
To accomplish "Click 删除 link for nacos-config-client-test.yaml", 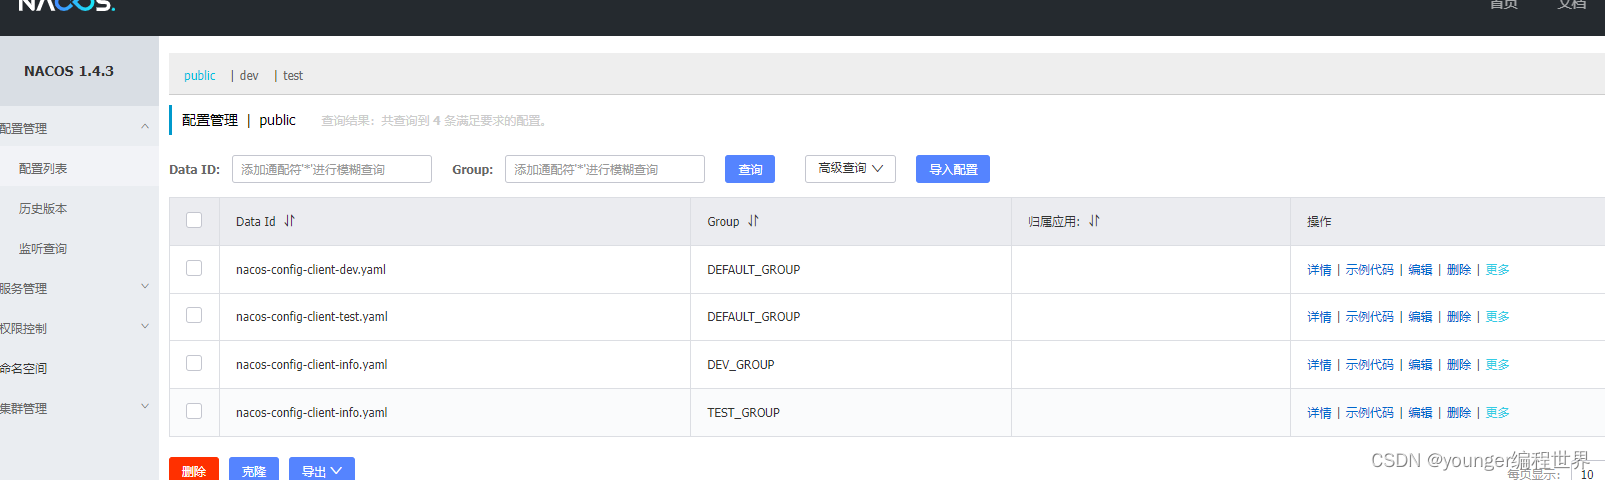I will [x=1459, y=317].
